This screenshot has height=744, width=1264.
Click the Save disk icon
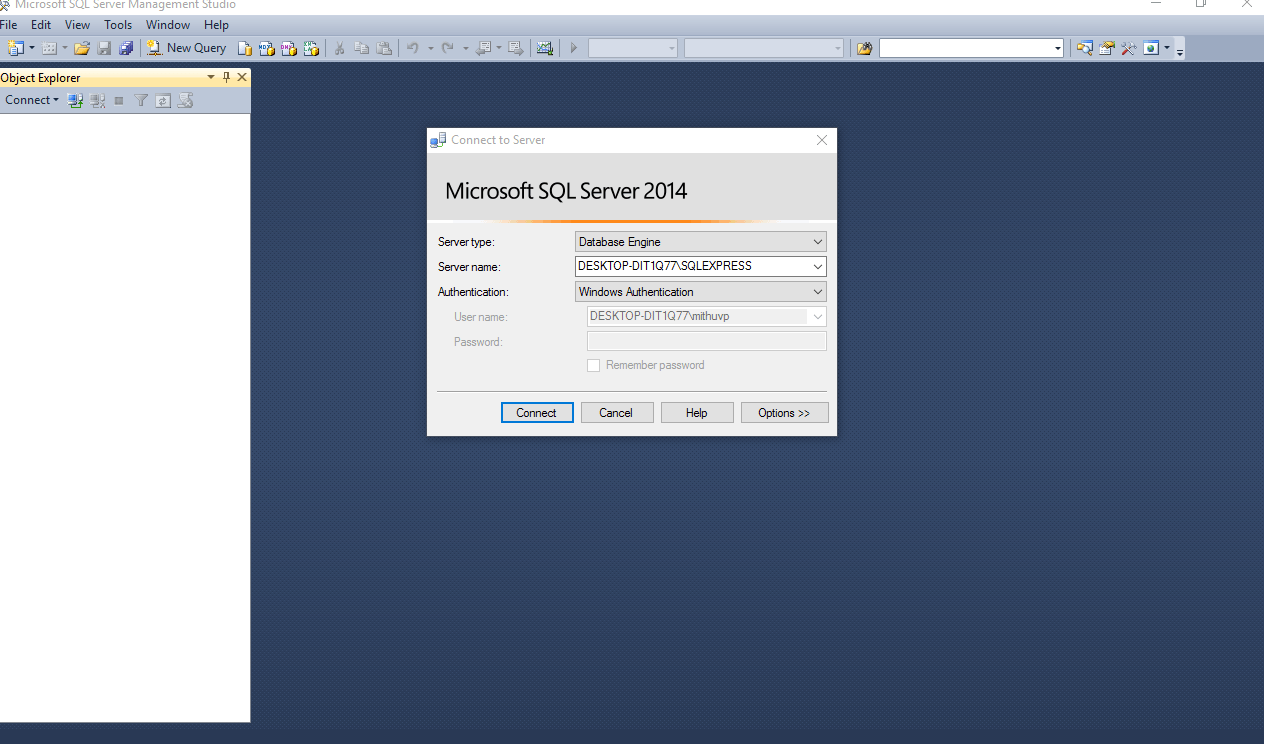(104, 48)
